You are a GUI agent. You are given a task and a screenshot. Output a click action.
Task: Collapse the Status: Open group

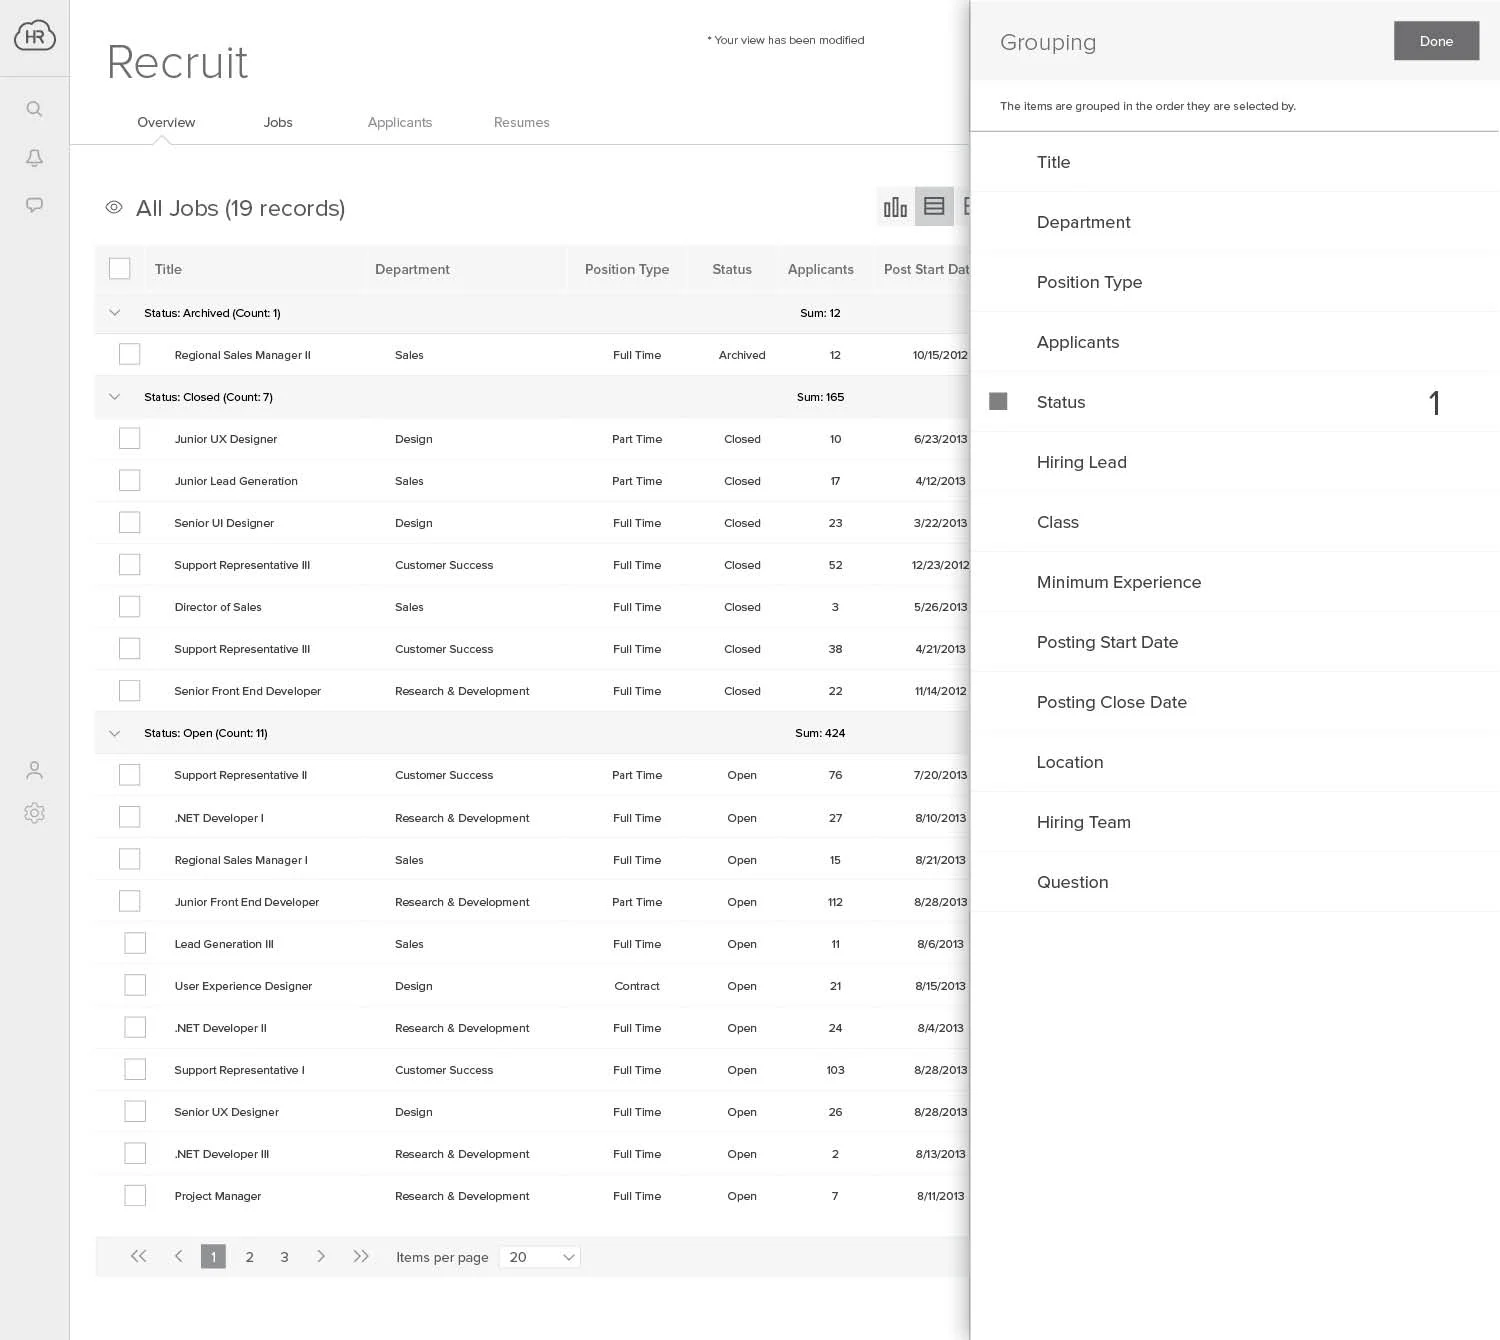[114, 733]
